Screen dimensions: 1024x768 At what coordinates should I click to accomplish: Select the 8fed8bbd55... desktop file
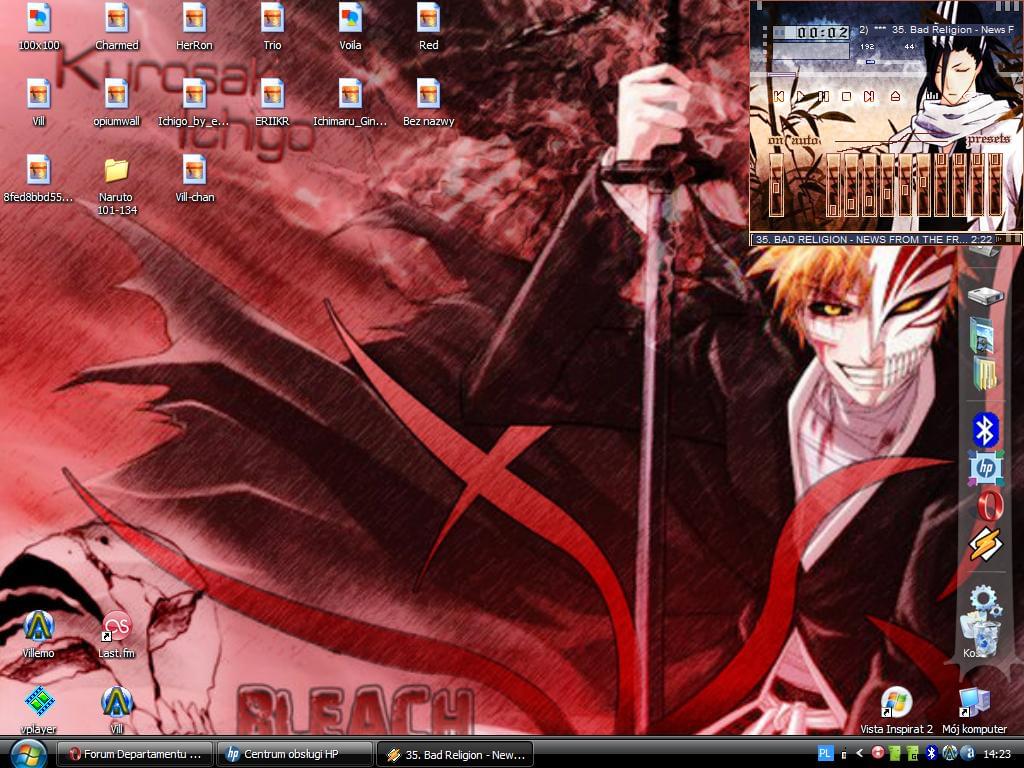pyautogui.click(x=39, y=178)
